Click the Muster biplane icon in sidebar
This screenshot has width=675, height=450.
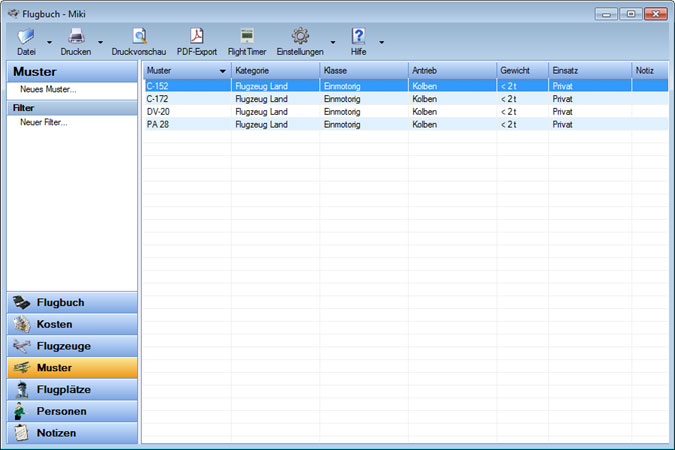pyautogui.click(x=22, y=368)
